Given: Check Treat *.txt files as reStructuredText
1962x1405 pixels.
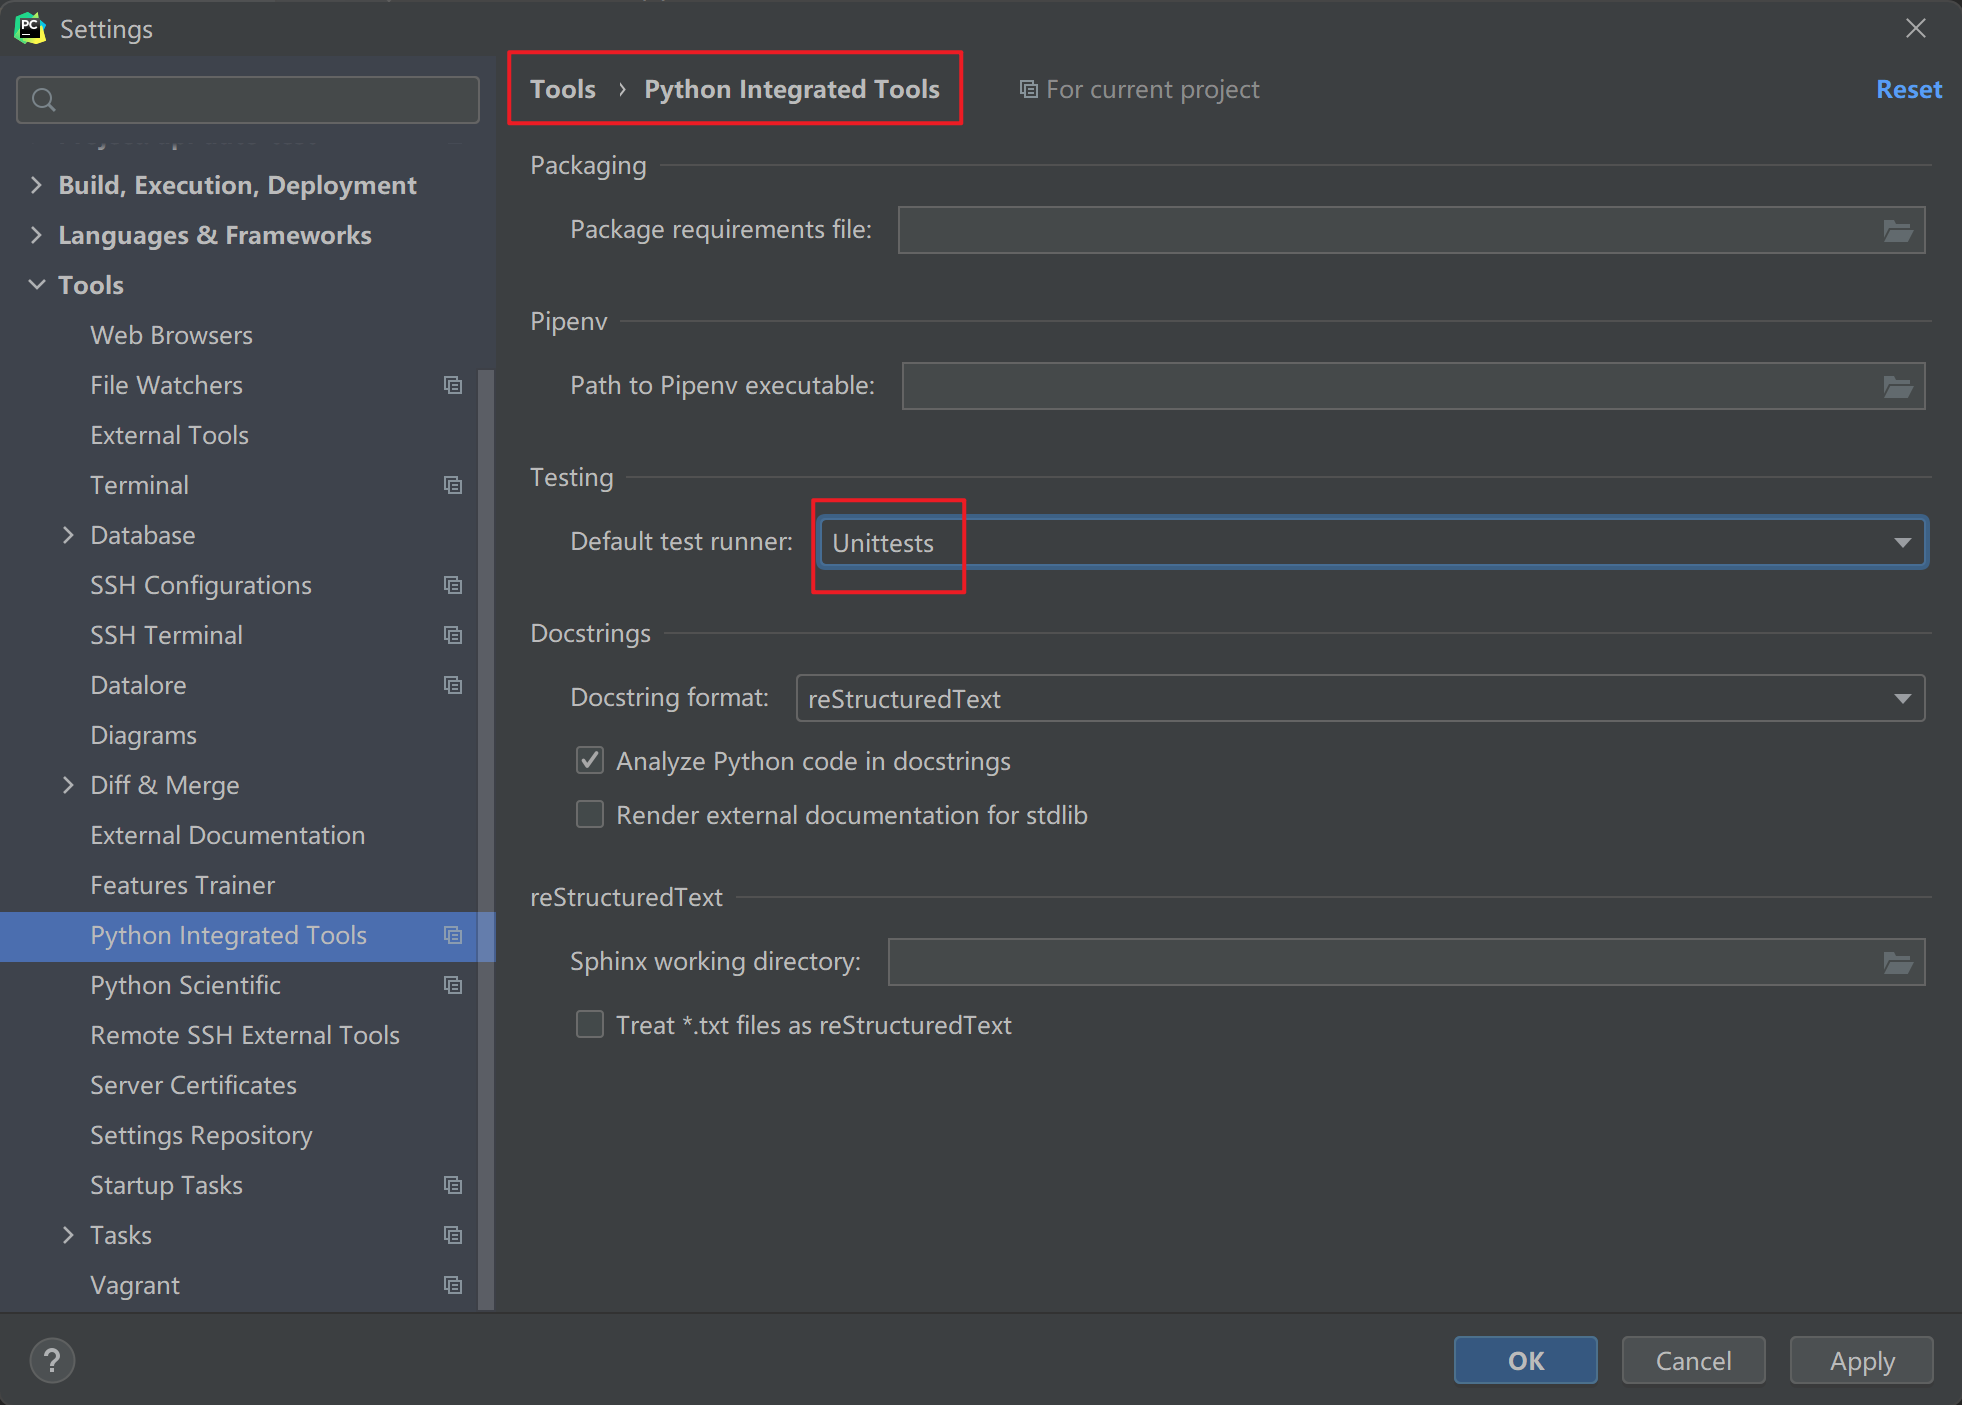Looking at the screenshot, I should point(590,1025).
